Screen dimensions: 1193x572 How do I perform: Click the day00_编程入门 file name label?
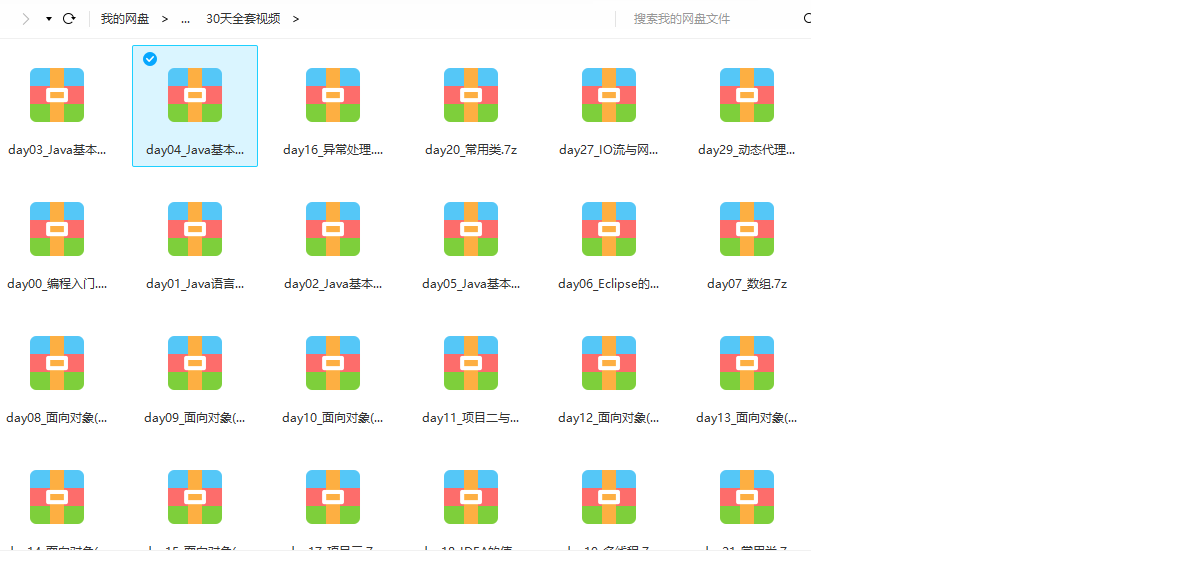point(57,284)
